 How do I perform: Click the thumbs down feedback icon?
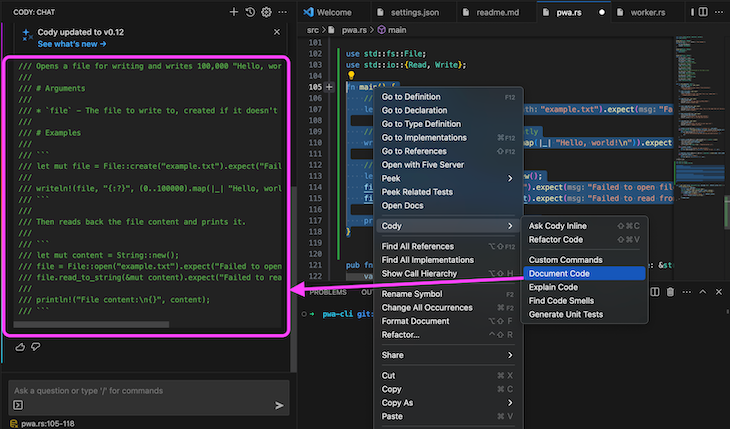coord(35,346)
